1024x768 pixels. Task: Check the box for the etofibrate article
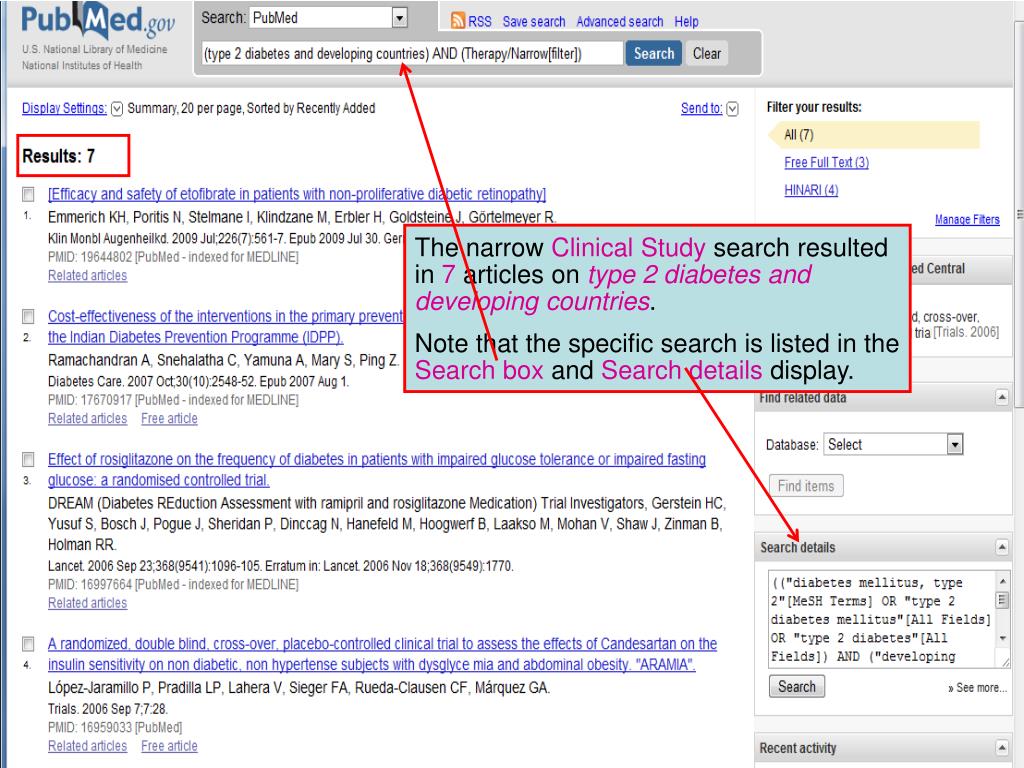pos(28,194)
